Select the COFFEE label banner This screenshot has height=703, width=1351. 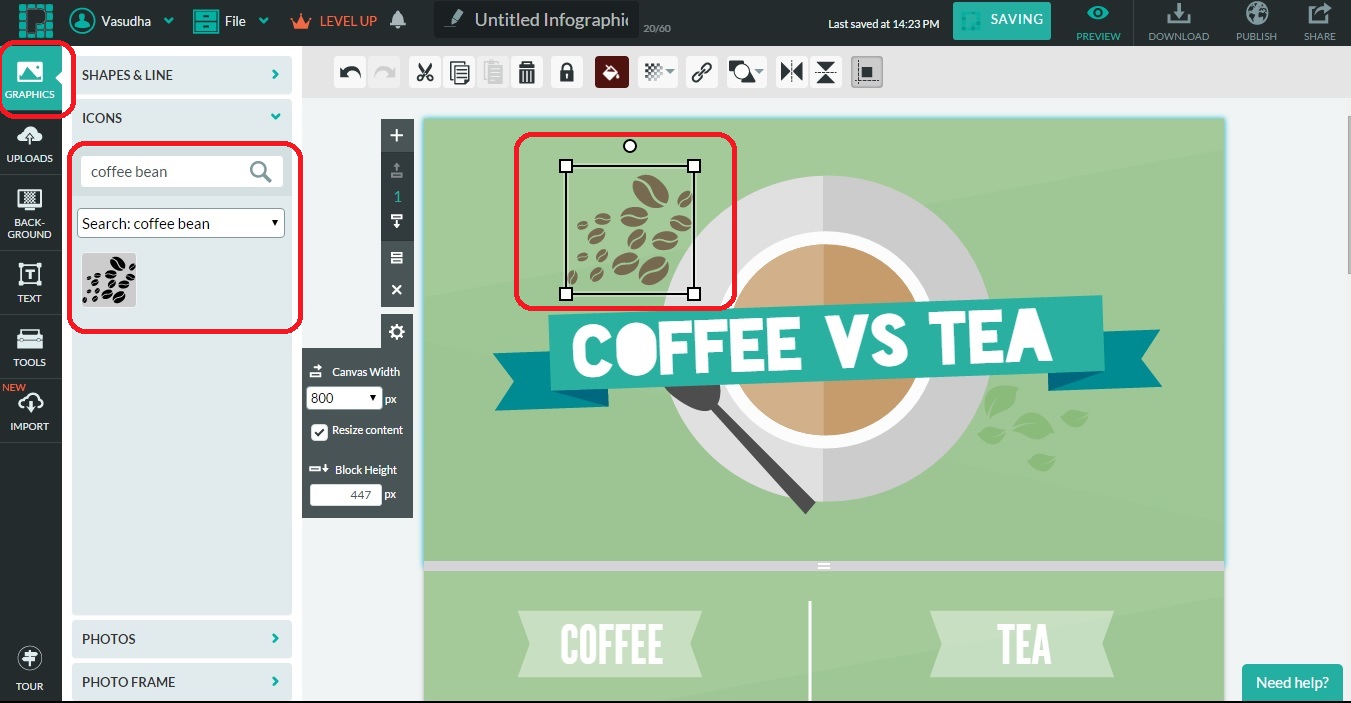pyautogui.click(x=611, y=644)
